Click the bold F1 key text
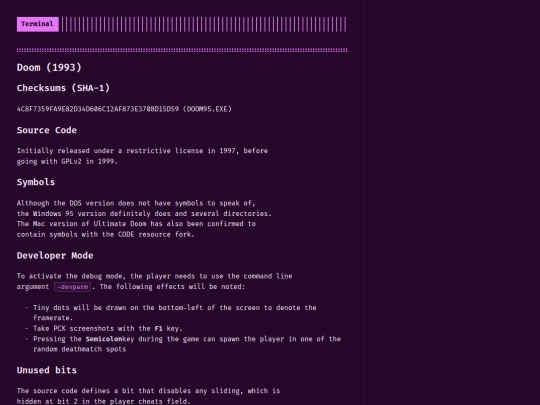The width and height of the screenshot is (540, 405). [x=158, y=329]
